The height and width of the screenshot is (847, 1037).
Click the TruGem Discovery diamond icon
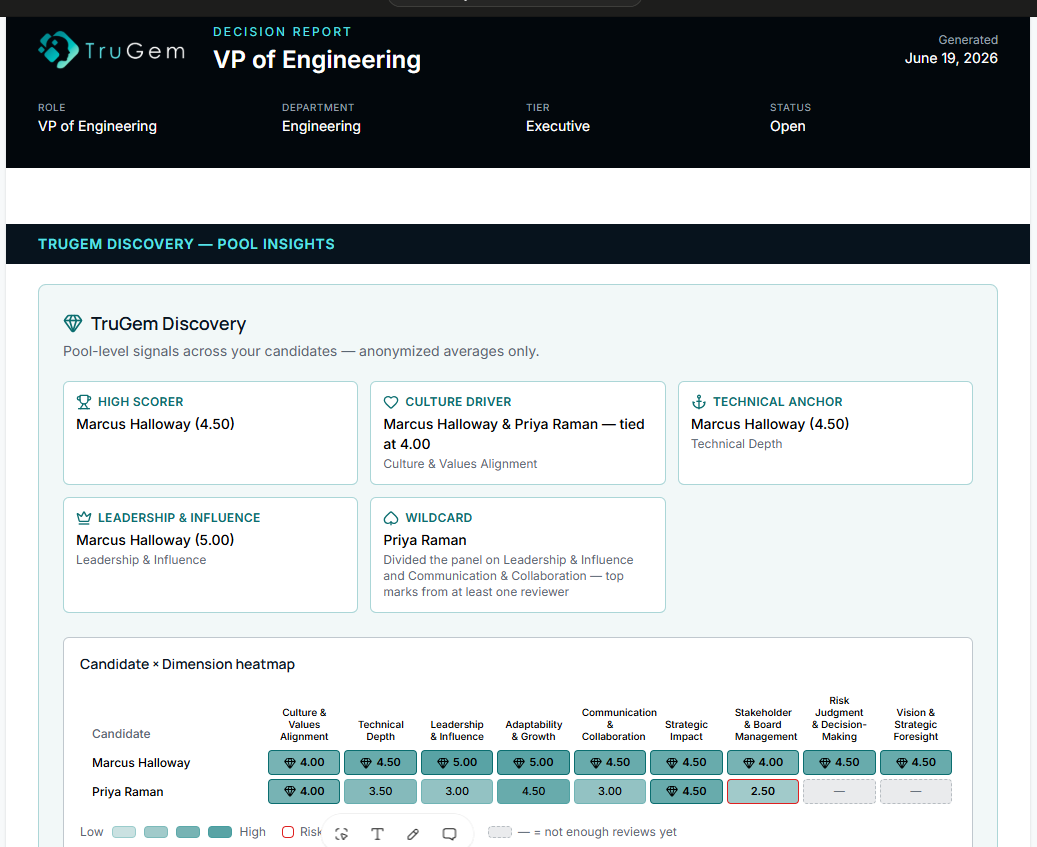[73, 323]
